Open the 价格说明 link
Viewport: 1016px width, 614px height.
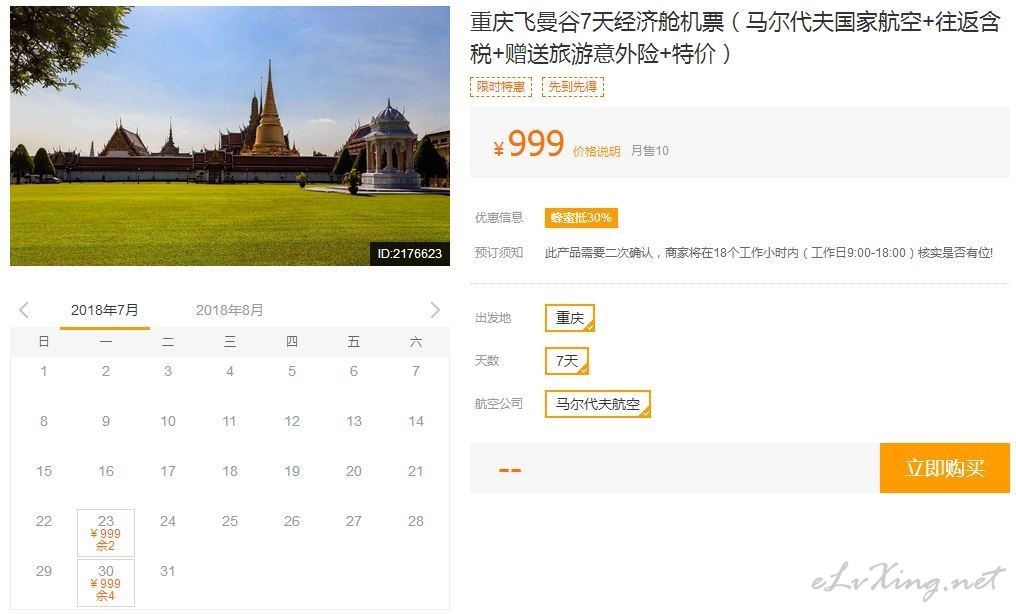596,152
